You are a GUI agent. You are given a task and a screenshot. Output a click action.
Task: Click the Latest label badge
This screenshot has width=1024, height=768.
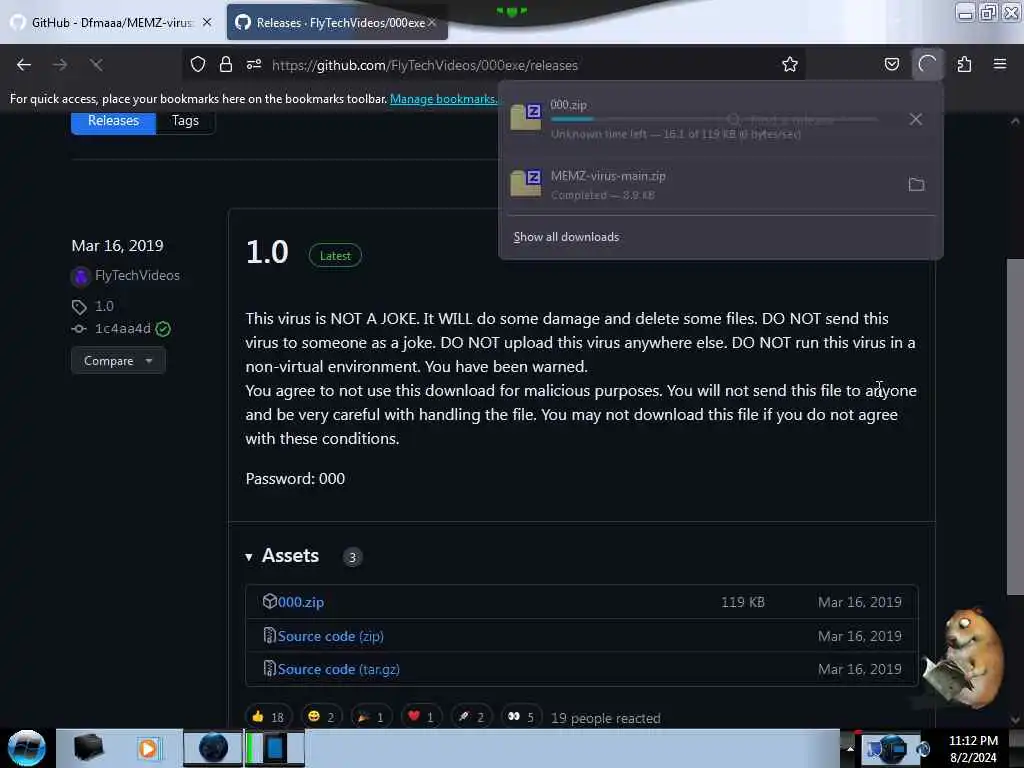pos(335,256)
